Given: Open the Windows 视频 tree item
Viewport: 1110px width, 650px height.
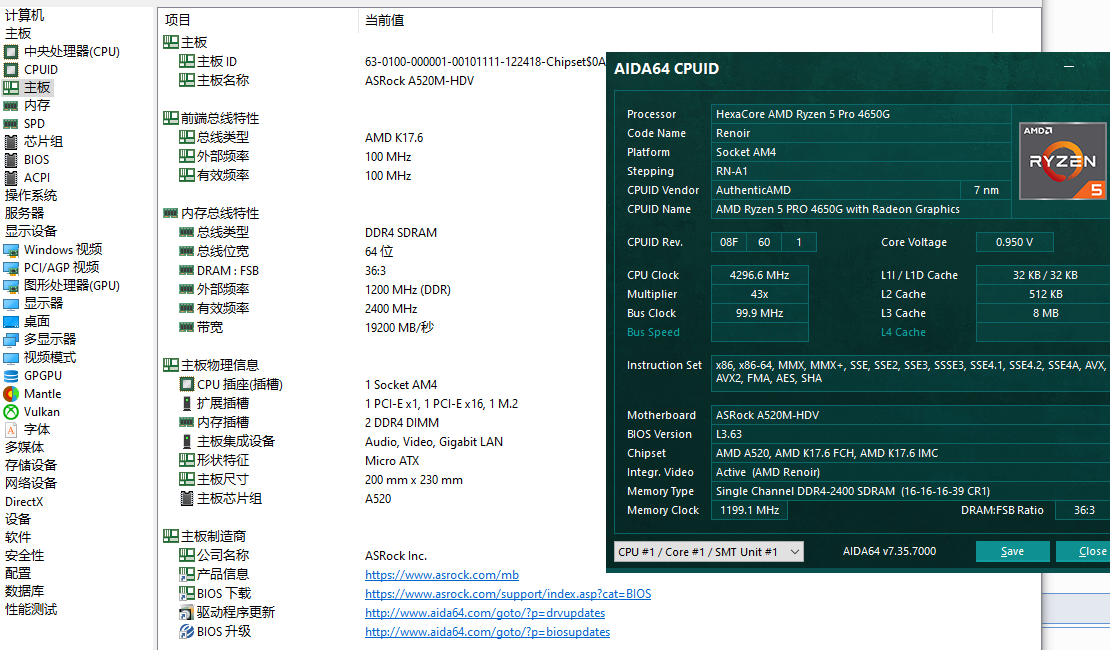Looking at the screenshot, I should [62, 250].
